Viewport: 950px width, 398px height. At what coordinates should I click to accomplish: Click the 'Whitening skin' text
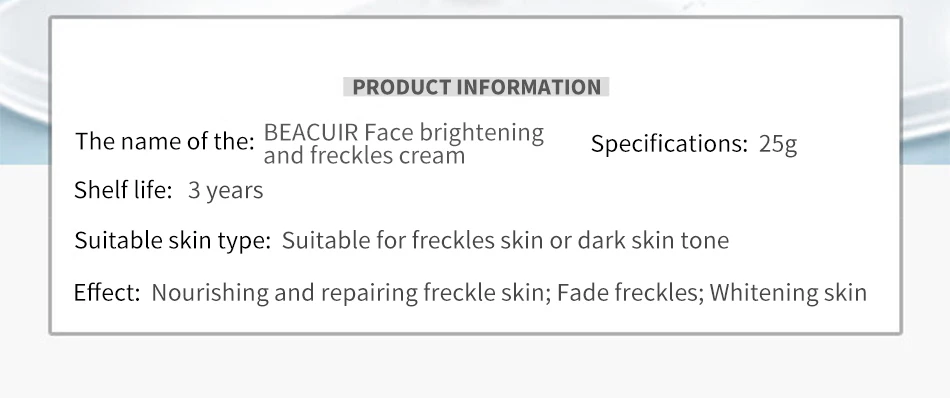(x=788, y=293)
